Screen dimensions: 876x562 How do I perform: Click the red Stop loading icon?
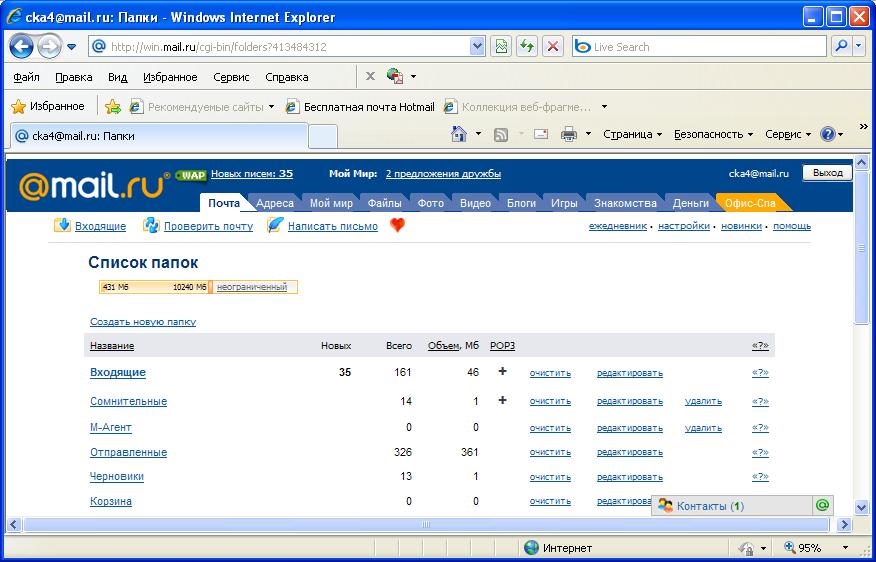coord(552,47)
